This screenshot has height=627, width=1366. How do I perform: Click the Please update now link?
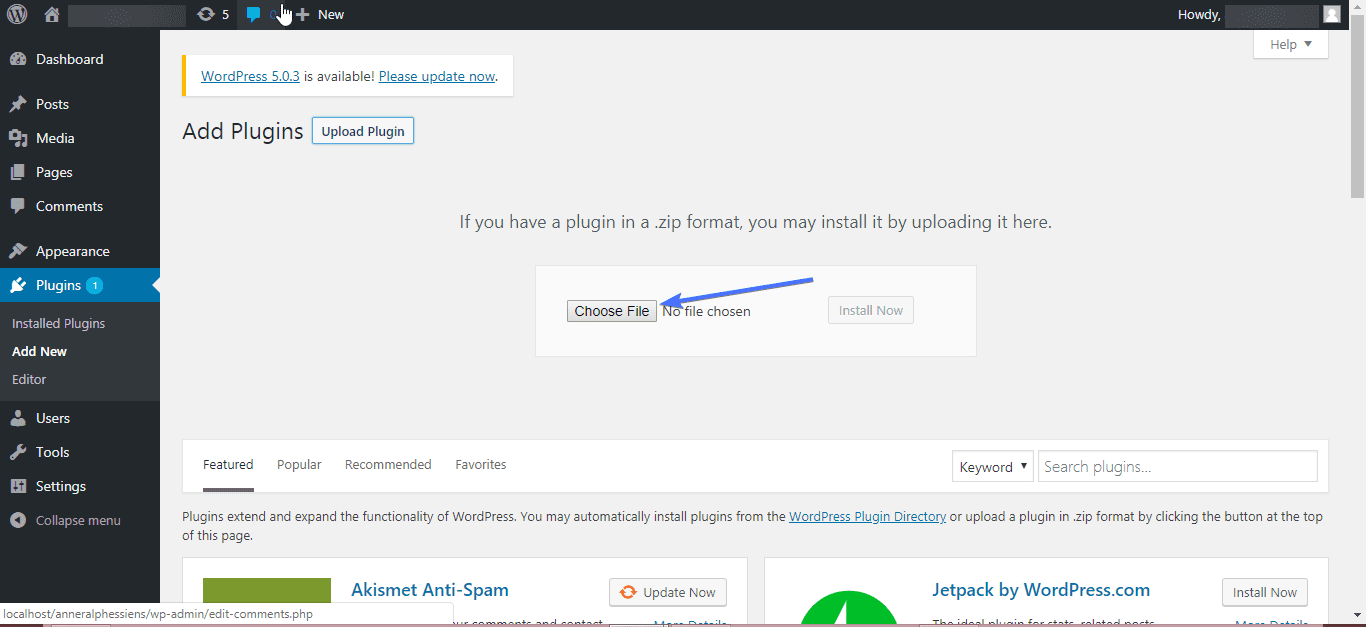coord(437,76)
